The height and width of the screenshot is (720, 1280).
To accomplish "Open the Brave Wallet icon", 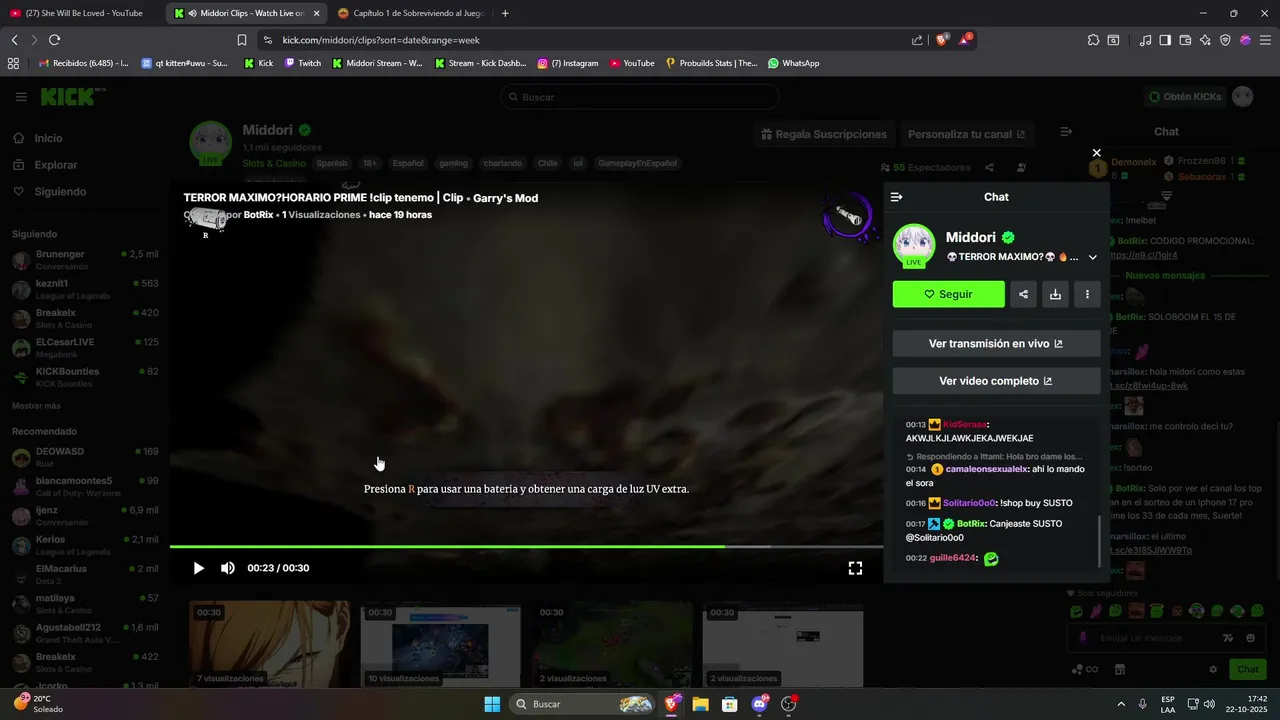I will [x=1185, y=40].
